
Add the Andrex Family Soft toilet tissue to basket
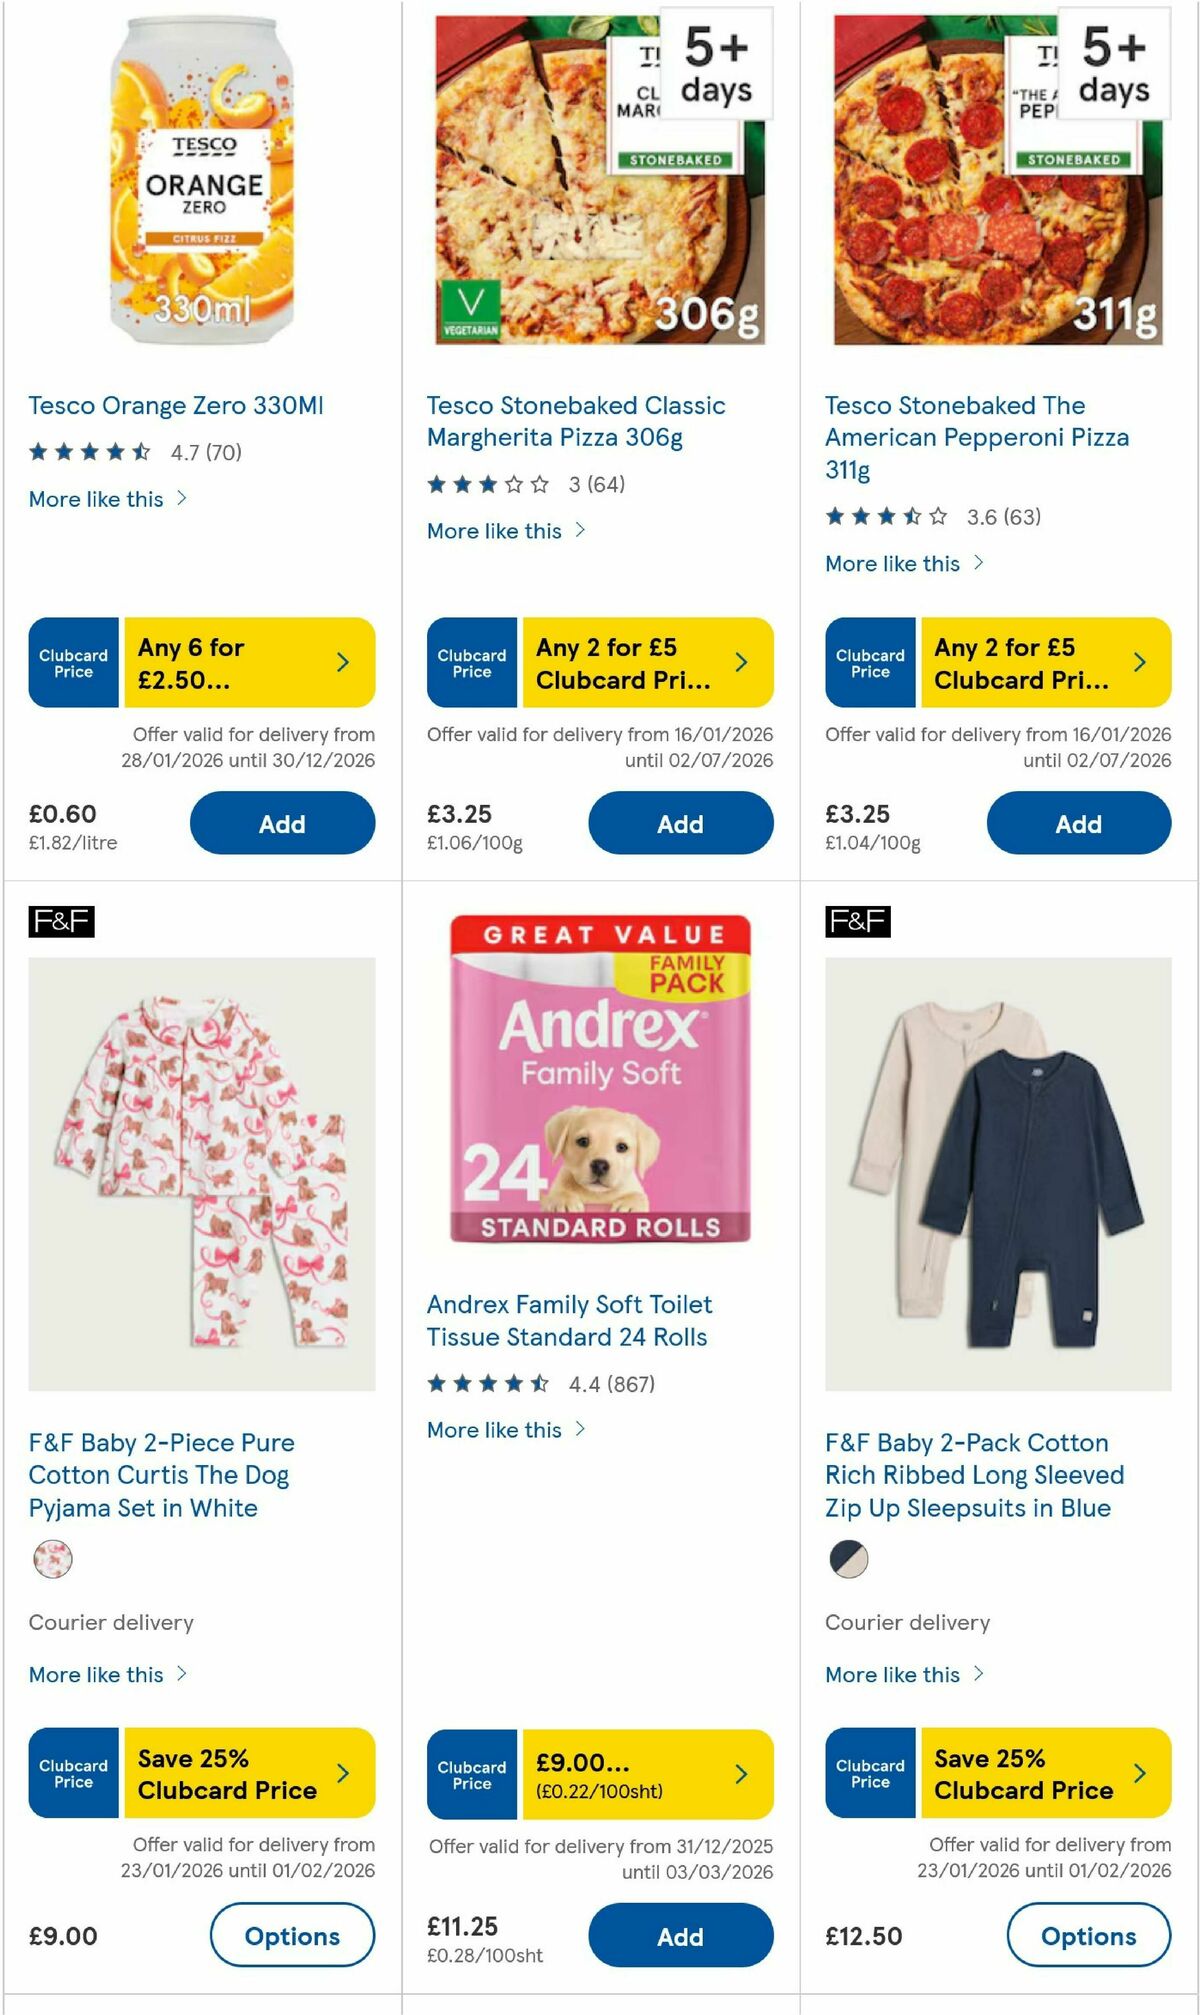tap(680, 1936)
